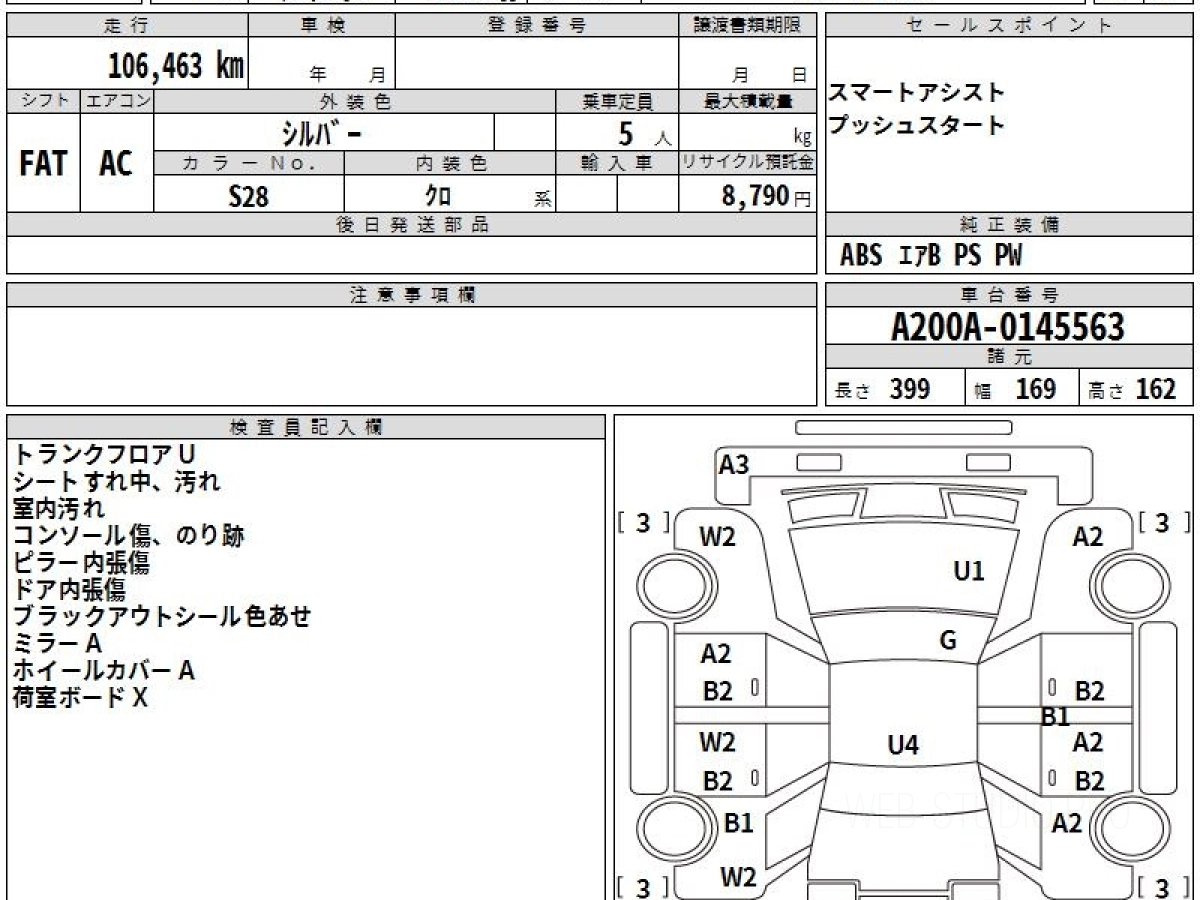Click the トランクフロア U inspector note
The height and width of the screenshot is (900, 1200).
(x=104, y=454)
